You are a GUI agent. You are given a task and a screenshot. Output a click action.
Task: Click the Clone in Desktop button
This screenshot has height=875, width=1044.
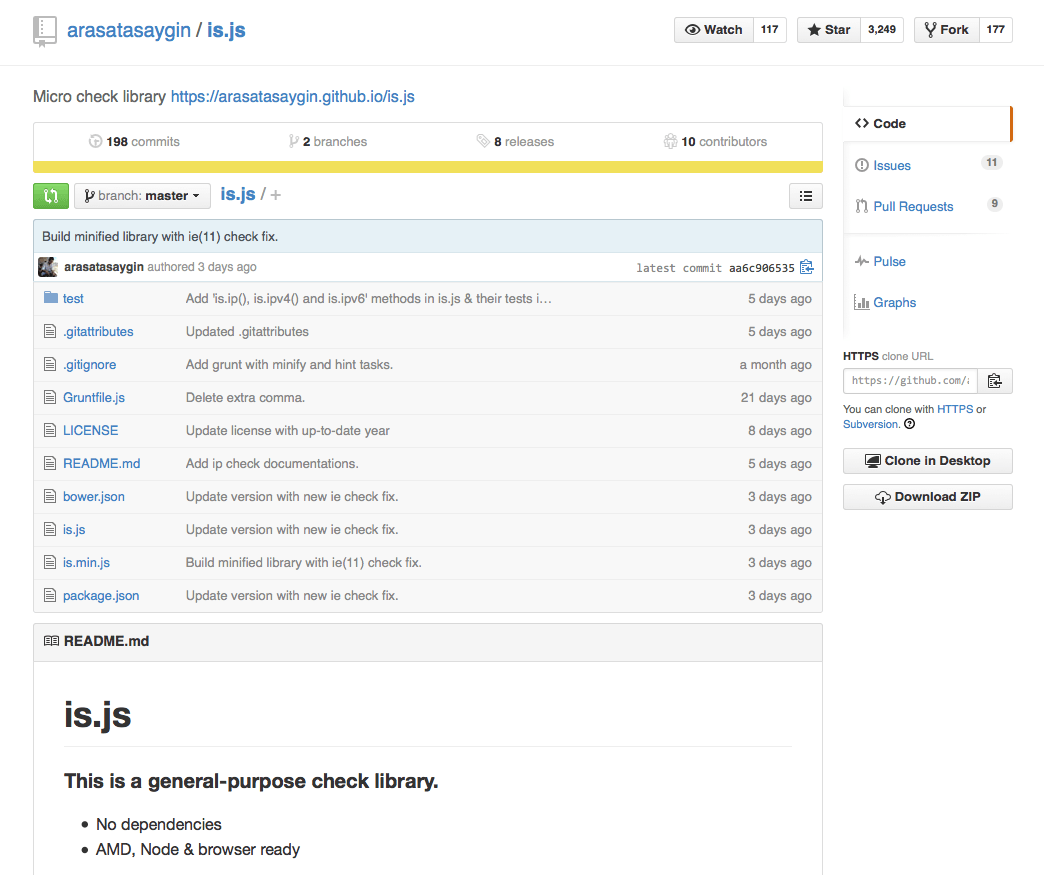(927, 461)
